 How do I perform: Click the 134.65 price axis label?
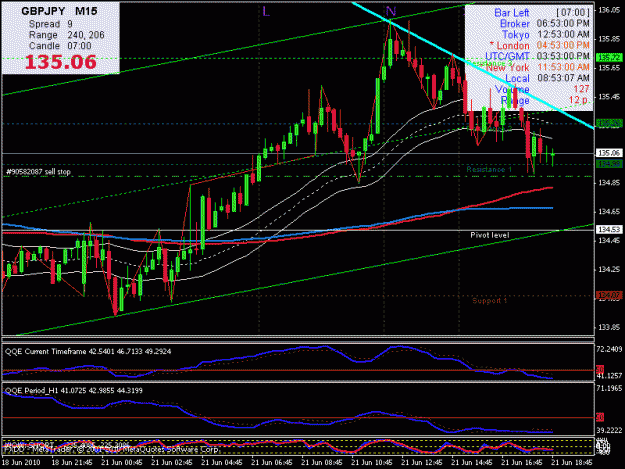click(609, 212)
